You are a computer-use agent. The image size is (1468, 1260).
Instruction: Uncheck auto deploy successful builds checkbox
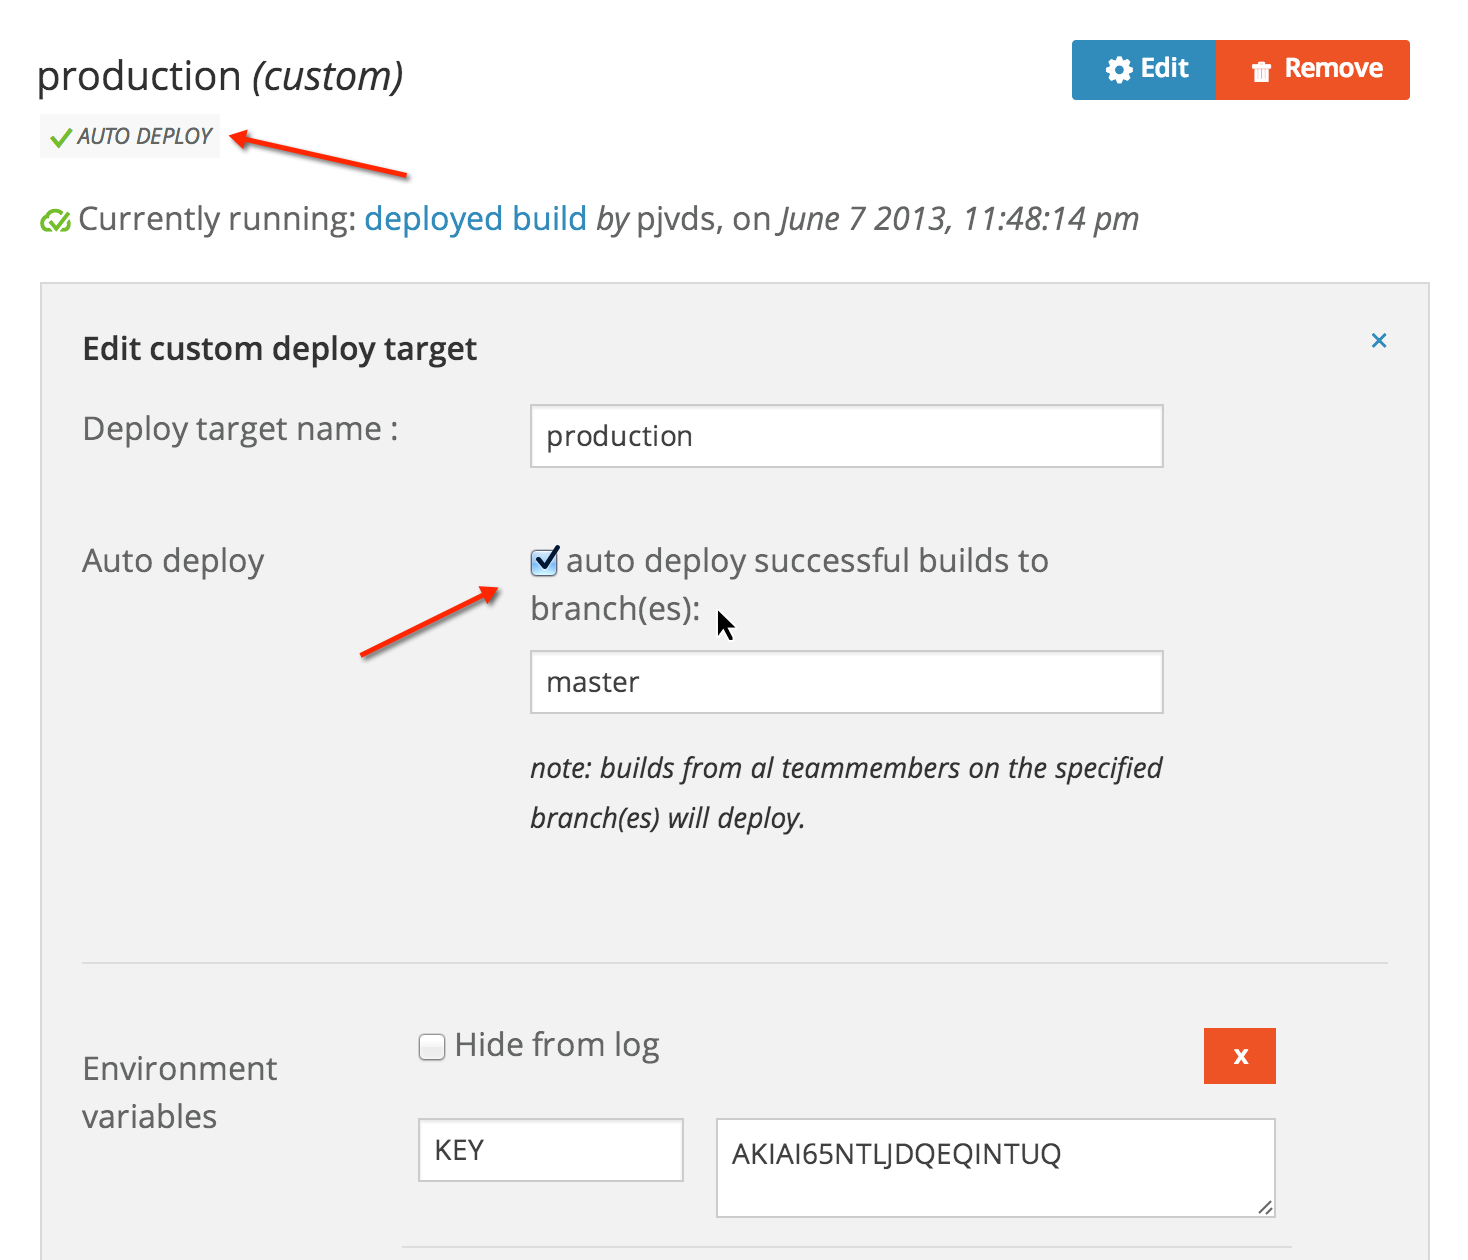coord(545,561)
